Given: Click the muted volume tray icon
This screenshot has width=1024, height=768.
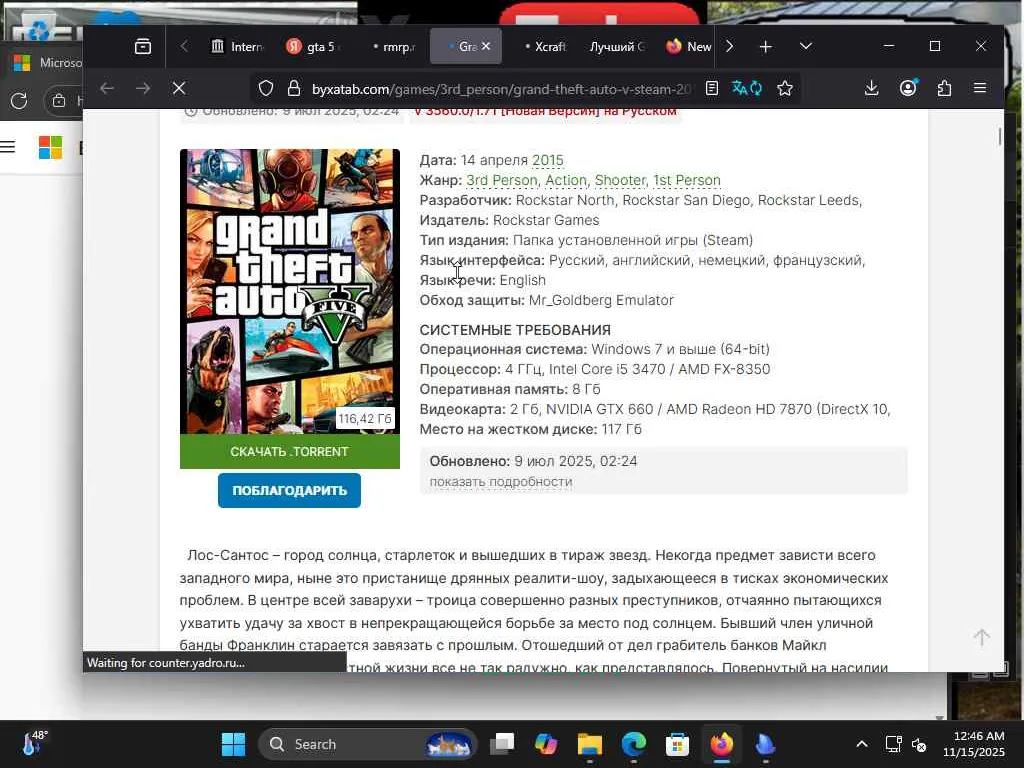Looking at the screenshot, I should (919, 744).
